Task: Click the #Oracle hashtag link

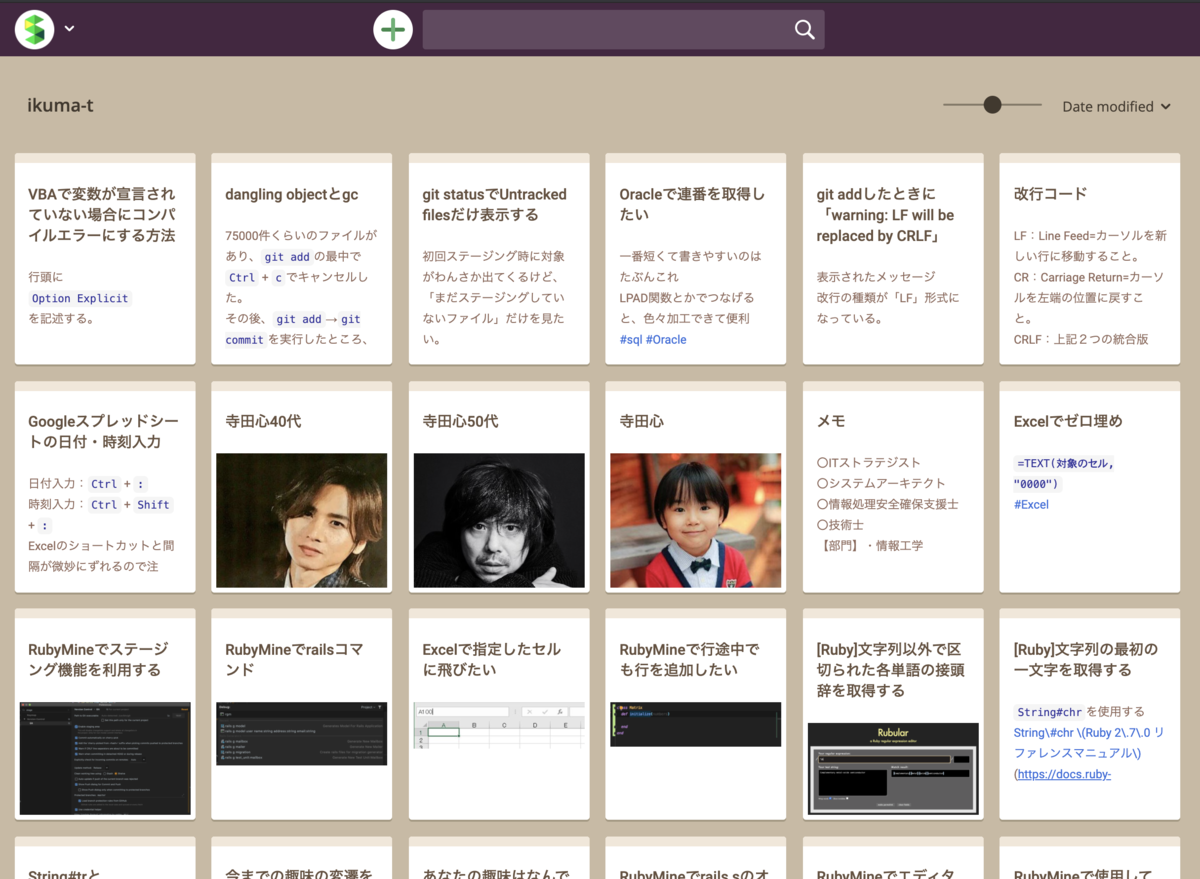Action: click(666, 340)
